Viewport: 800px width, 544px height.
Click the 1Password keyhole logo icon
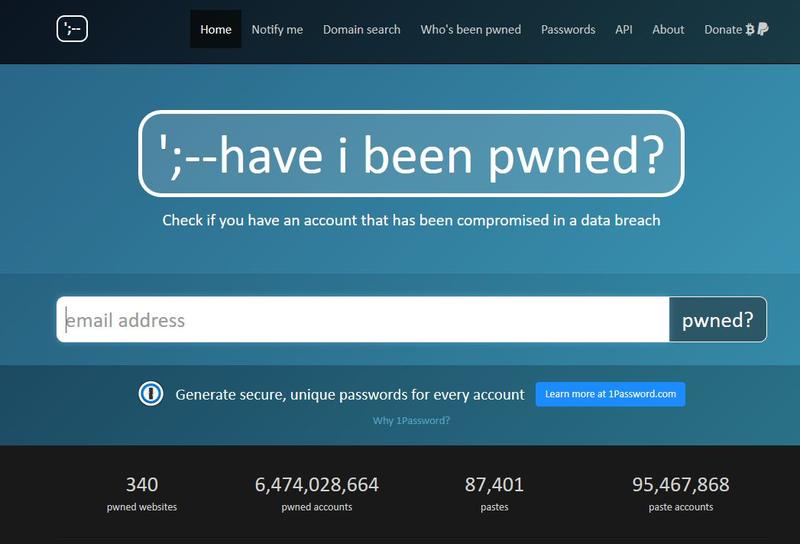[151, 394]
